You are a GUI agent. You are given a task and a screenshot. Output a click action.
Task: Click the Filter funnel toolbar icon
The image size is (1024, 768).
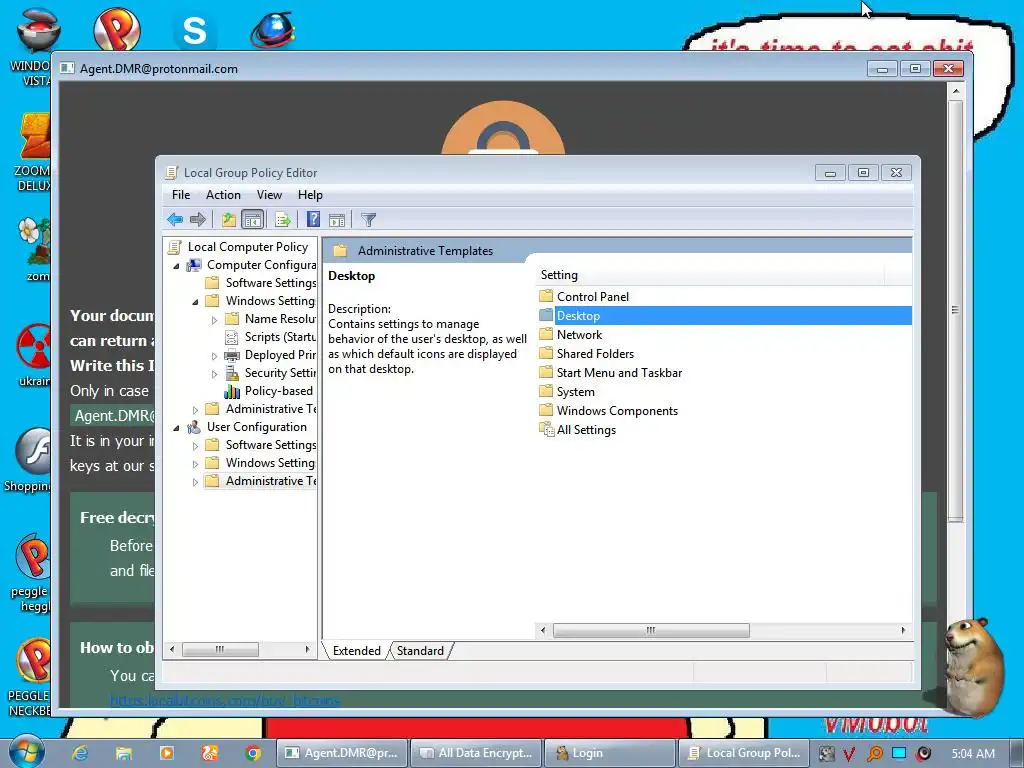(x=368, y=219)
